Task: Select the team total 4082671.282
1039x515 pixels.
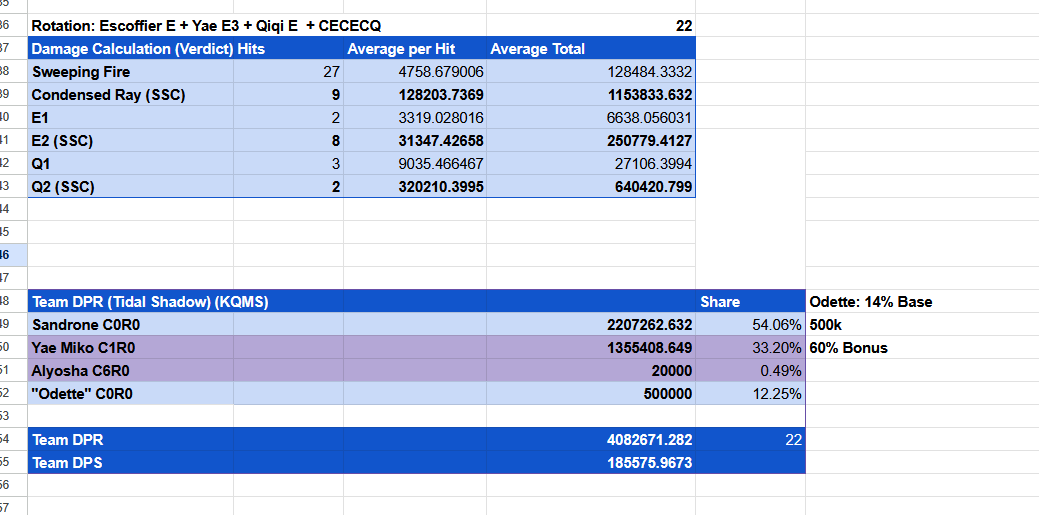Action: coord(590,439)
